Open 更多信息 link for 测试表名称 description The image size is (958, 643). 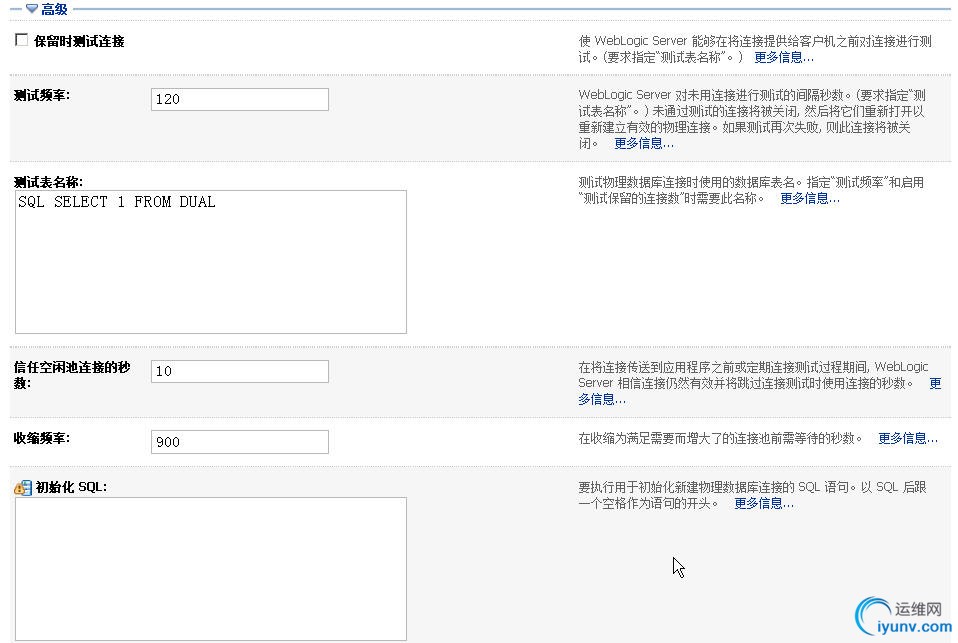(x=810, y=199)
